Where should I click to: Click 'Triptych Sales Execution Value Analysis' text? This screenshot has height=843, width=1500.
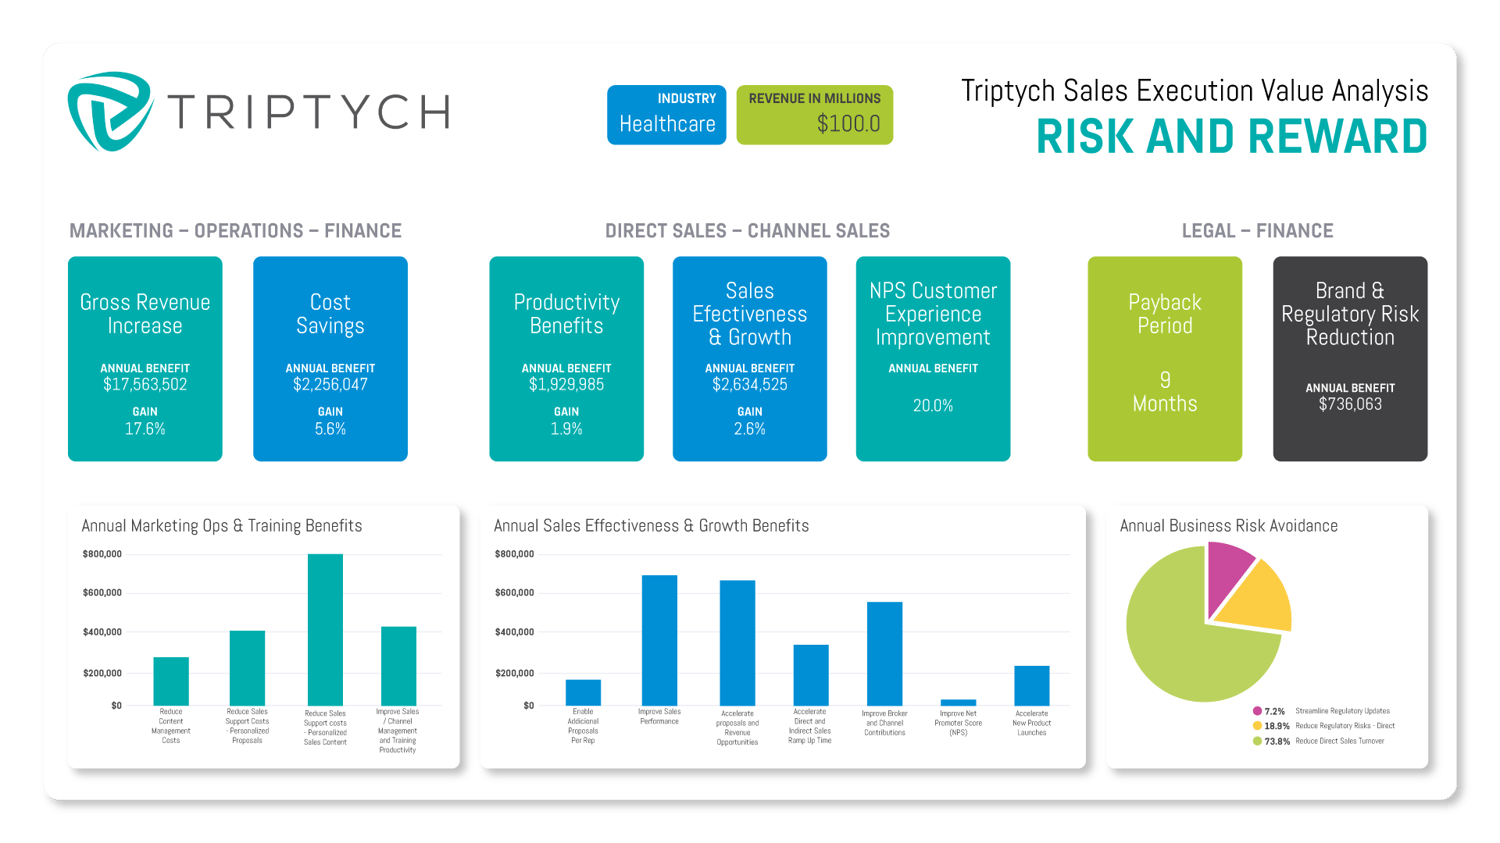click(x=1194, y=90)
